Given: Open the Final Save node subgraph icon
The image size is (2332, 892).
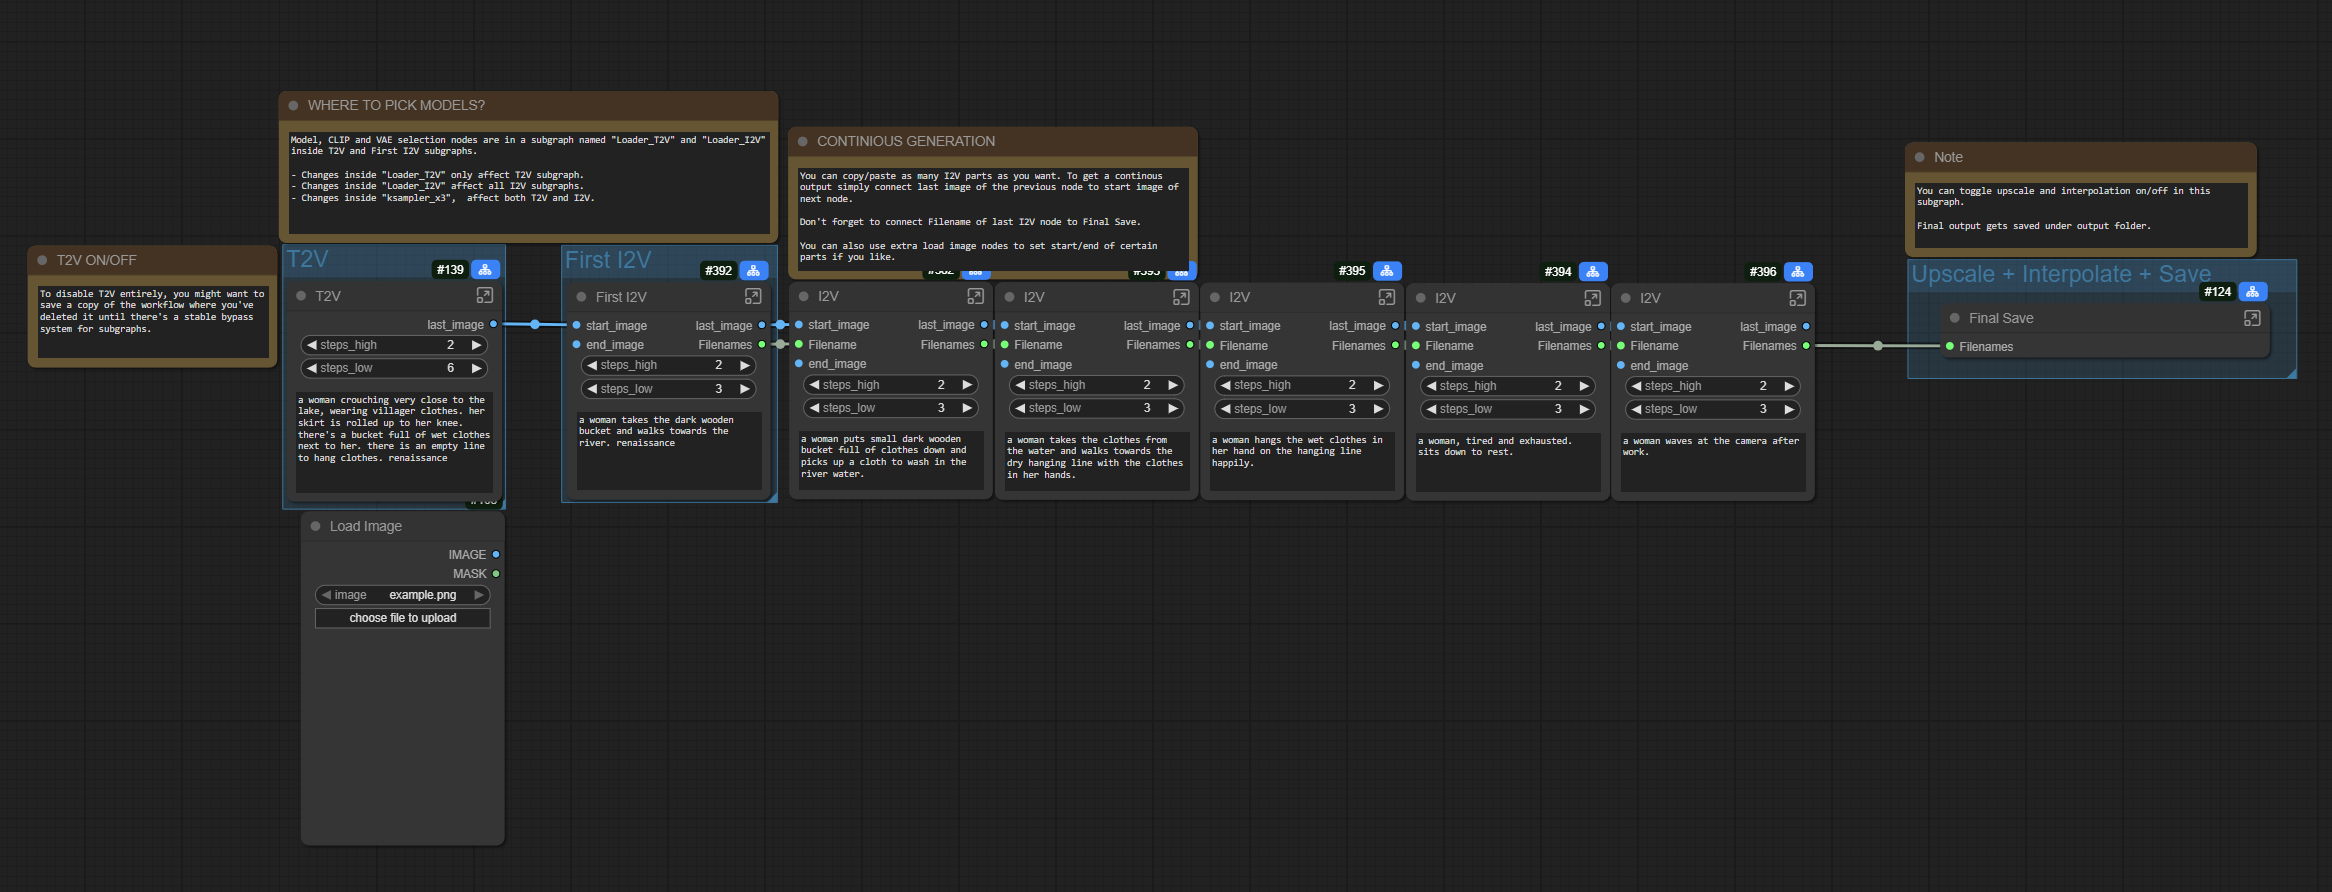Looking at the screenshot, I should pos(2252,318).
